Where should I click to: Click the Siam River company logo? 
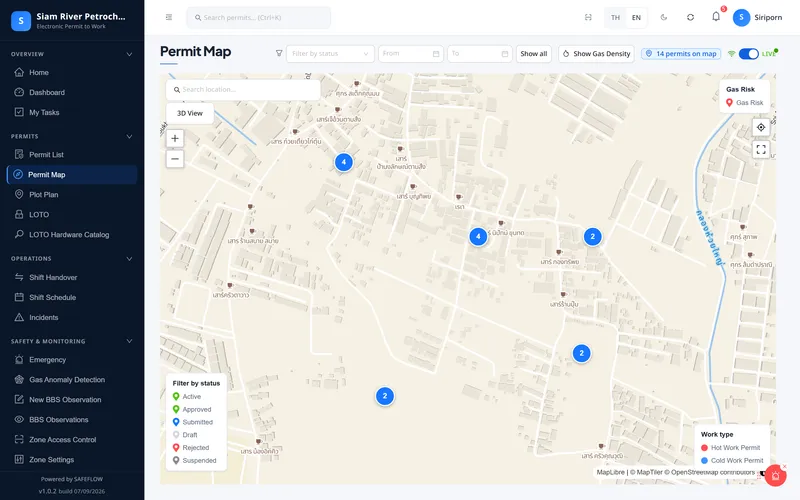tap(21, 21)
